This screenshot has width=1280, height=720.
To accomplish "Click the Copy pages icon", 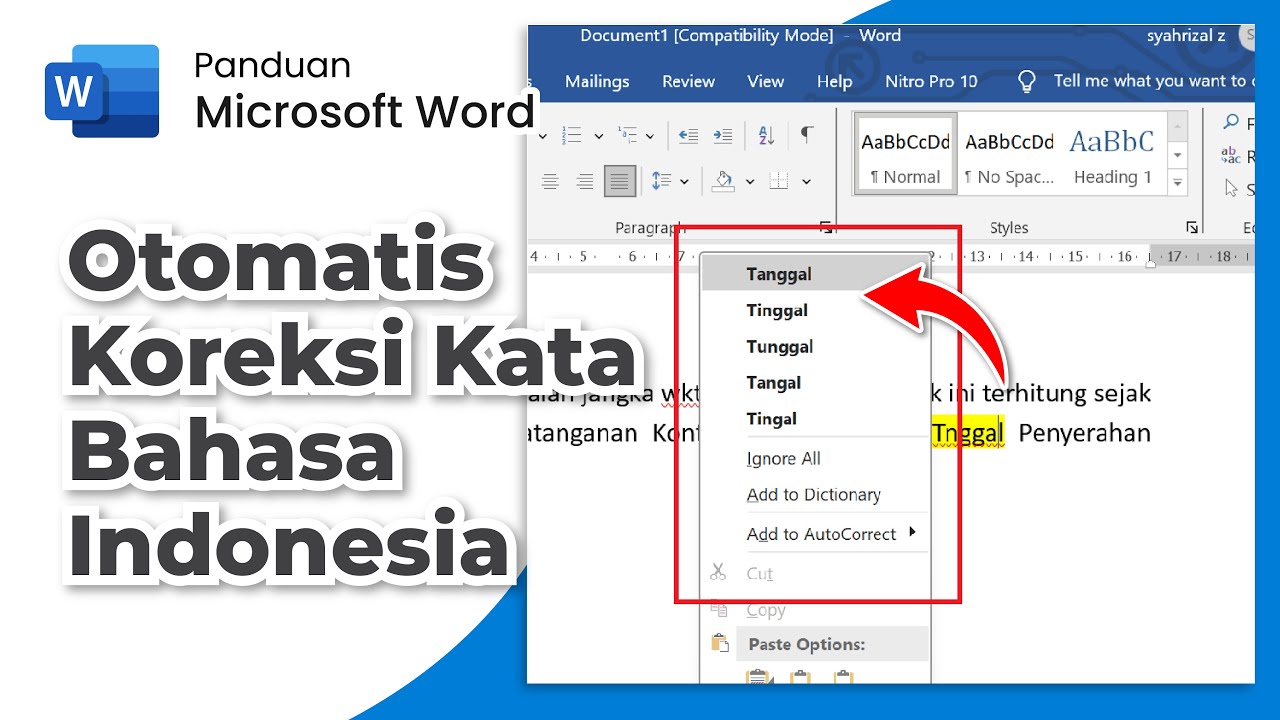I will (718, 609).
